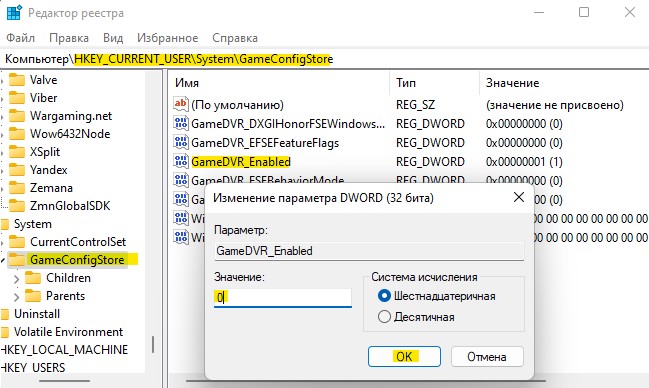Click REG_SZ type cell

tap(416, 105)
